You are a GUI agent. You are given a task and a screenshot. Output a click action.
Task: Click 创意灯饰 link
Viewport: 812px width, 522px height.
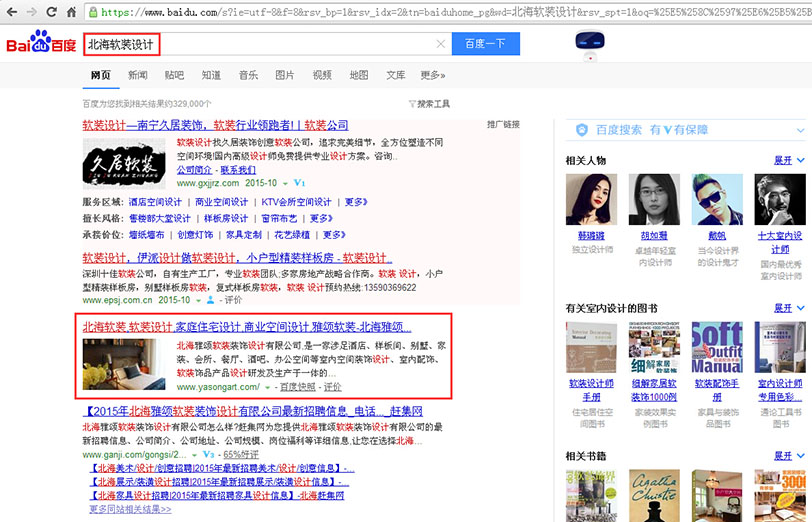pos(195,235)
